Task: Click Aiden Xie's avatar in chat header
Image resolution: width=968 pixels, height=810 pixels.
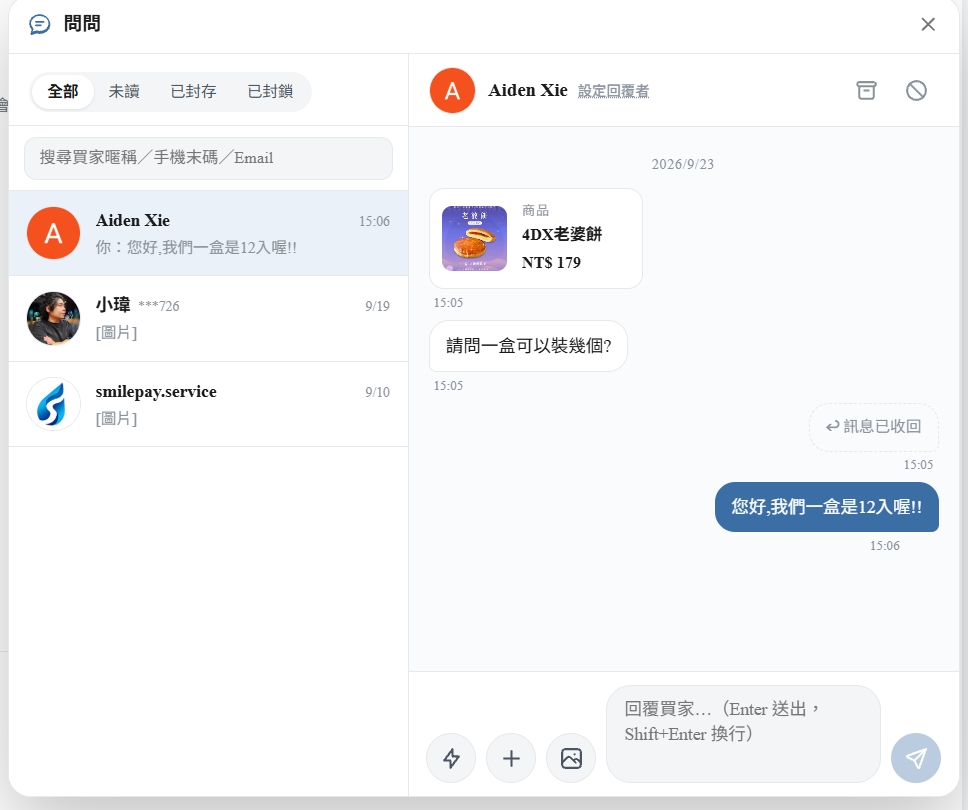Action: tap(453, 91)
